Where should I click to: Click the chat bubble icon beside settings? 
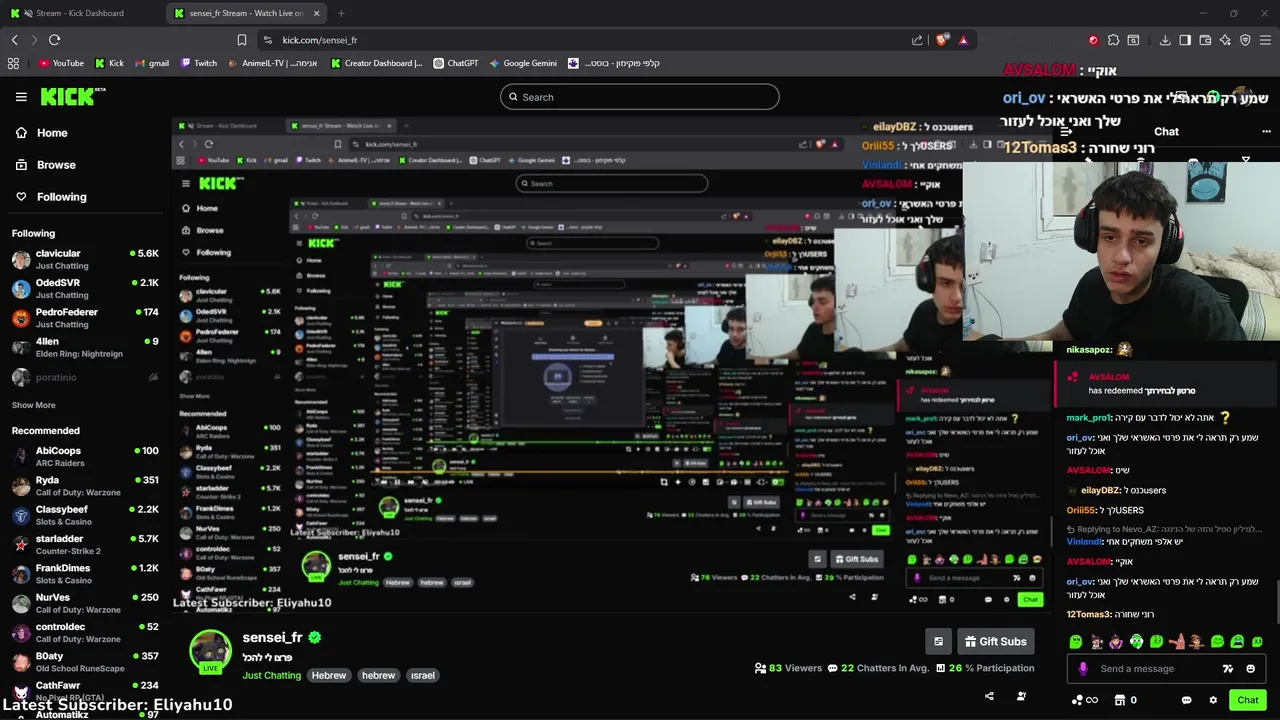pos(1187,700)
